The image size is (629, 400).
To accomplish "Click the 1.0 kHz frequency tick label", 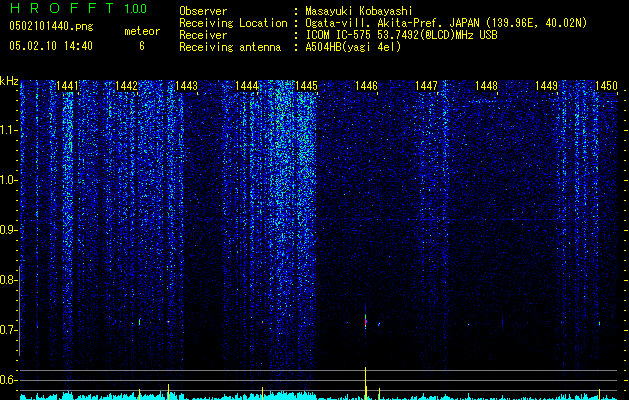I will [x=7, y=180].
